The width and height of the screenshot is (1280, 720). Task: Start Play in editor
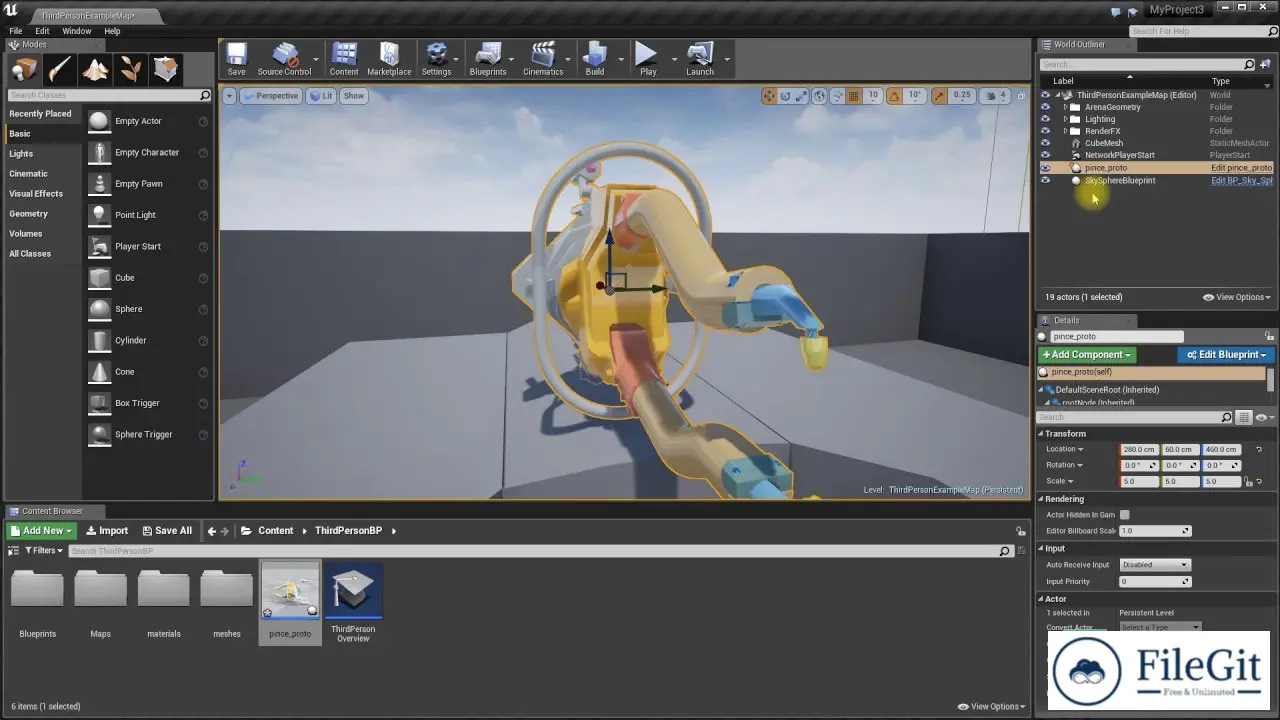pos(648,59)
